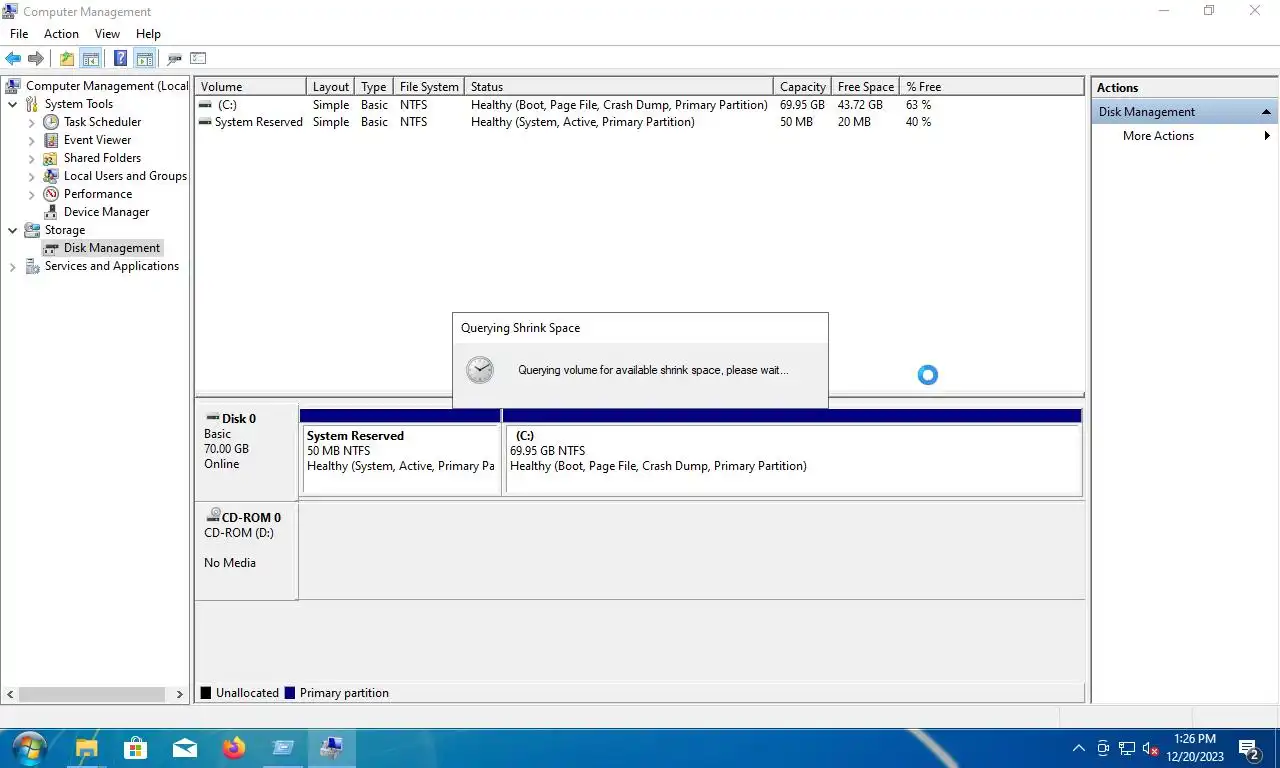Open Microsoft Store from the taskbar

click(x=135, y=748)
